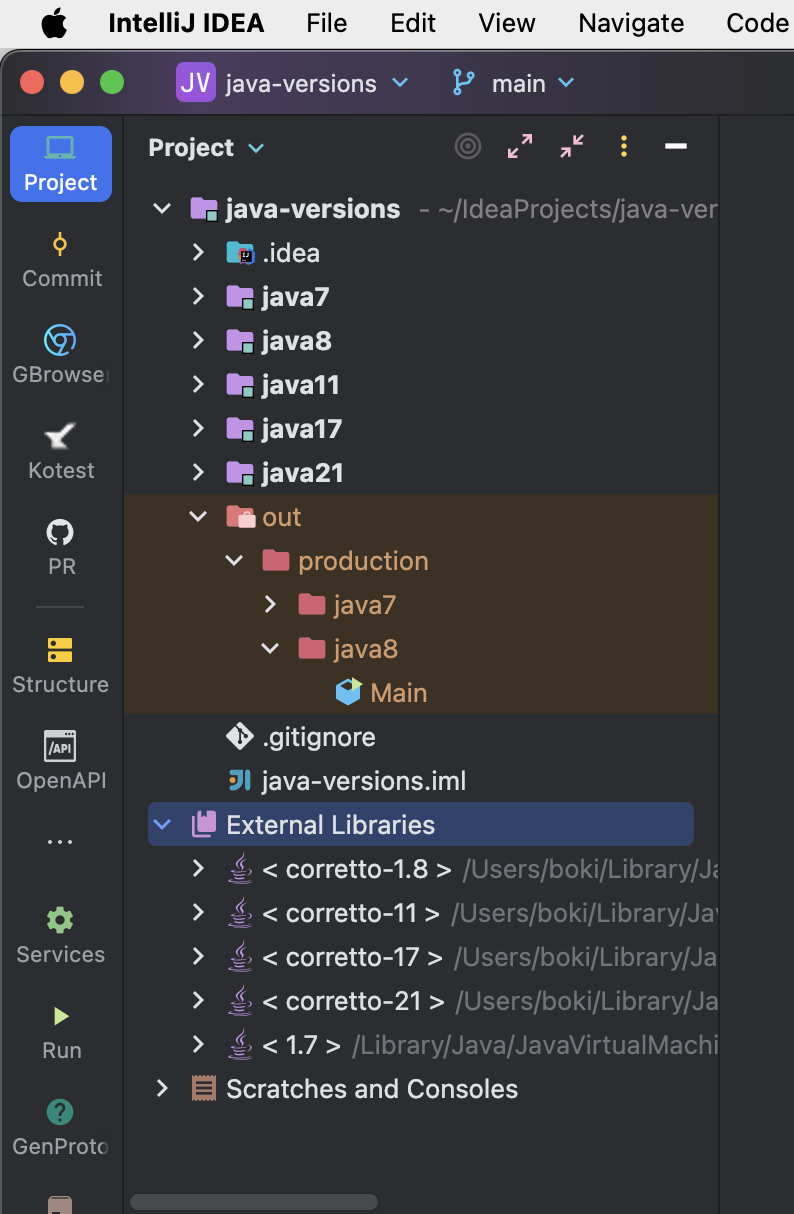Show more tool windows via ellipsis

60,843
